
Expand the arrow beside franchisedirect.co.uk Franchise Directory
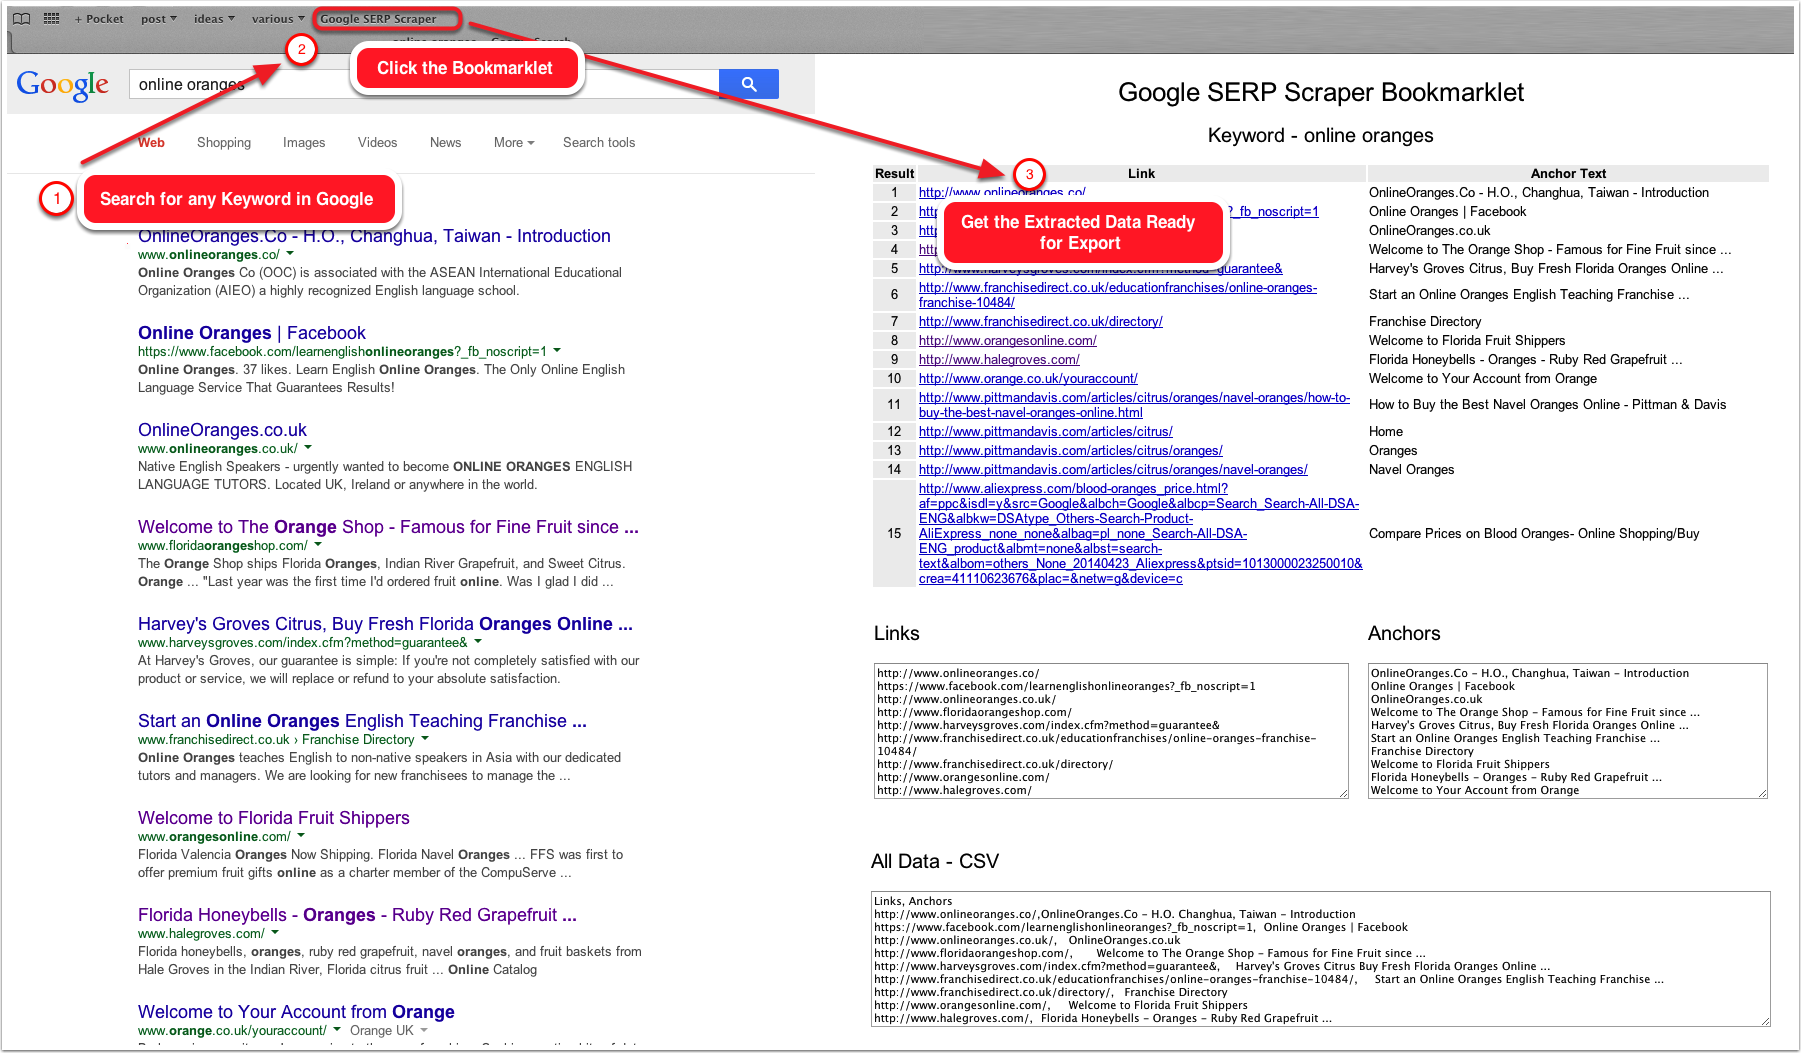425,739
